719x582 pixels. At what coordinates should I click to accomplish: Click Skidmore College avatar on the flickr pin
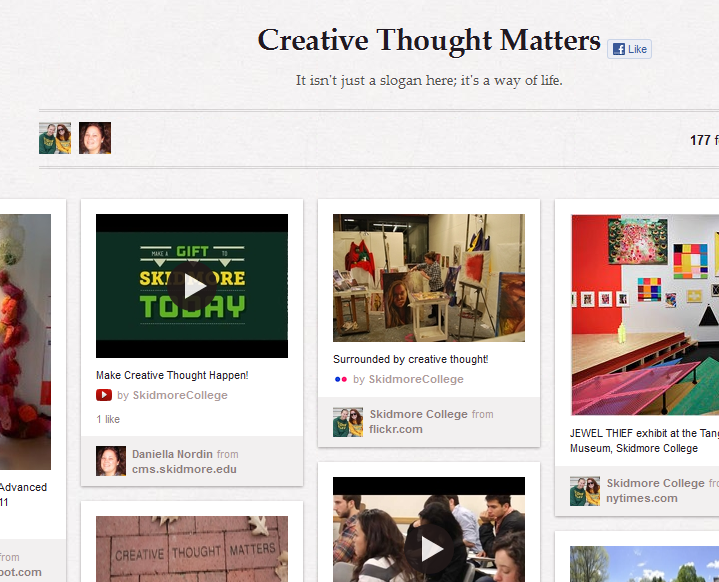click(x=348, y=422)
